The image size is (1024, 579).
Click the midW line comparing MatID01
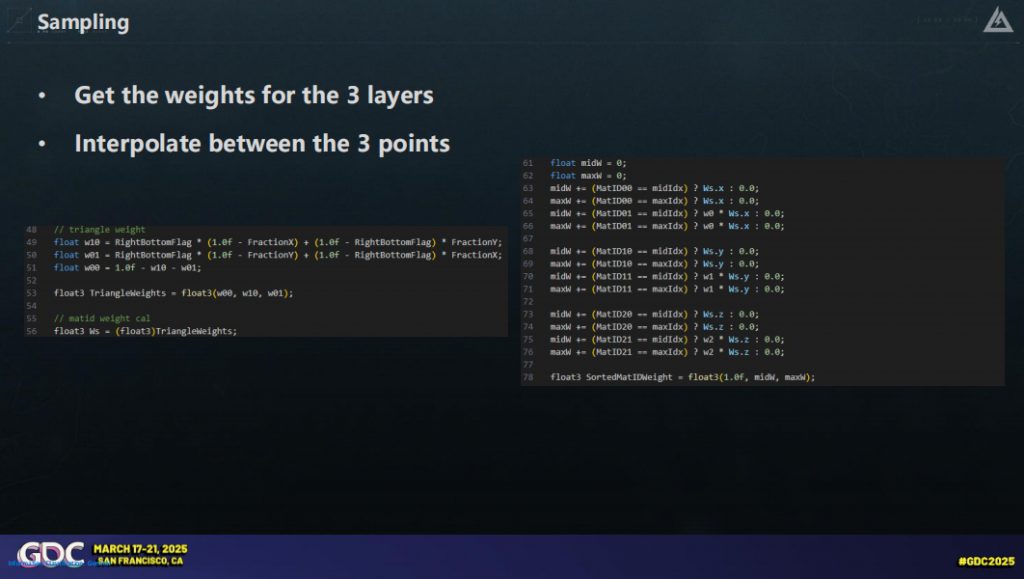coord(667,213)
